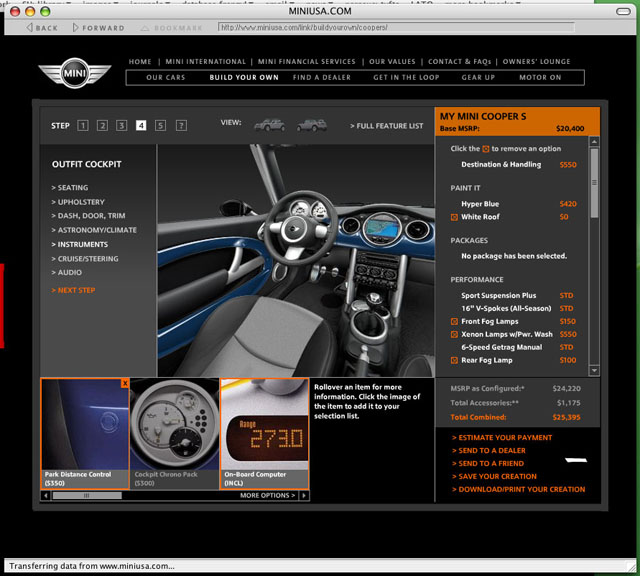Add Cockpit Chrono Pack thumbnail

tap(175, 434)
